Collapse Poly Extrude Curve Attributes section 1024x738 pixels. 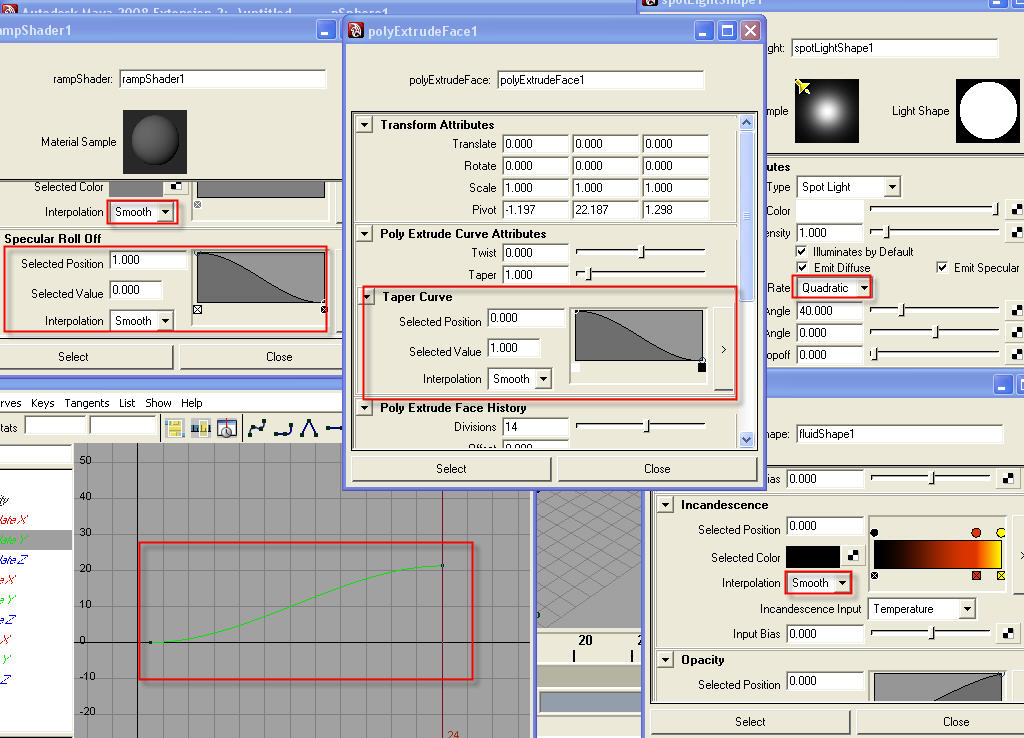point(364,233)
